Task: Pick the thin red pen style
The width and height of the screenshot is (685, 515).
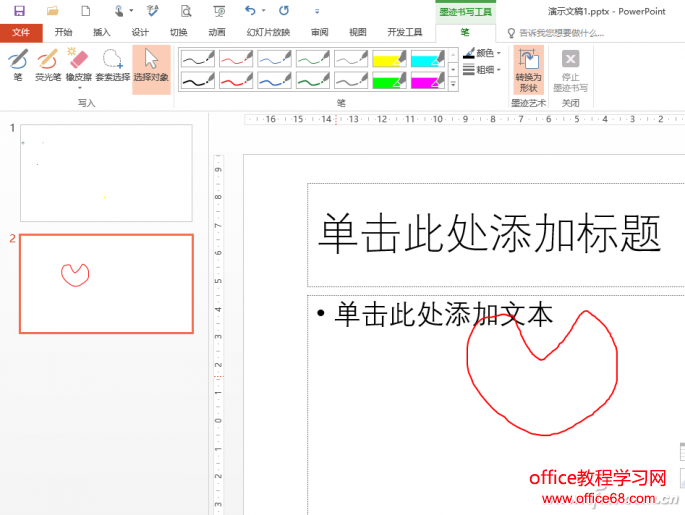Action: click(236, 59)
